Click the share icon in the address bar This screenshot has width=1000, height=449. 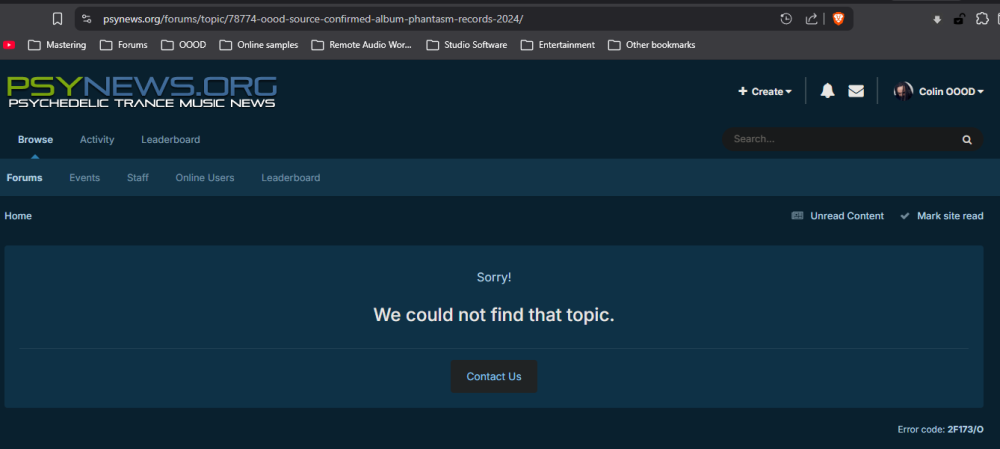[811, 19]
